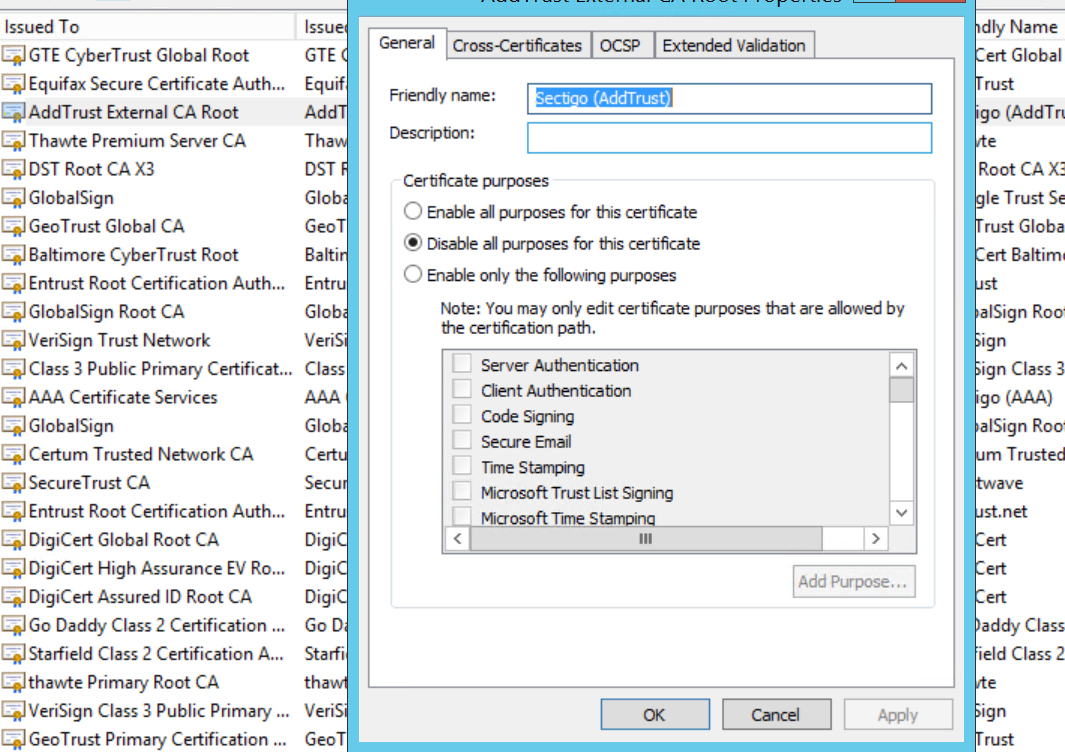This screenshot has height=752, width=1065.
Task: Click purposes list scroll down arrow
Action: click(901, 512)
